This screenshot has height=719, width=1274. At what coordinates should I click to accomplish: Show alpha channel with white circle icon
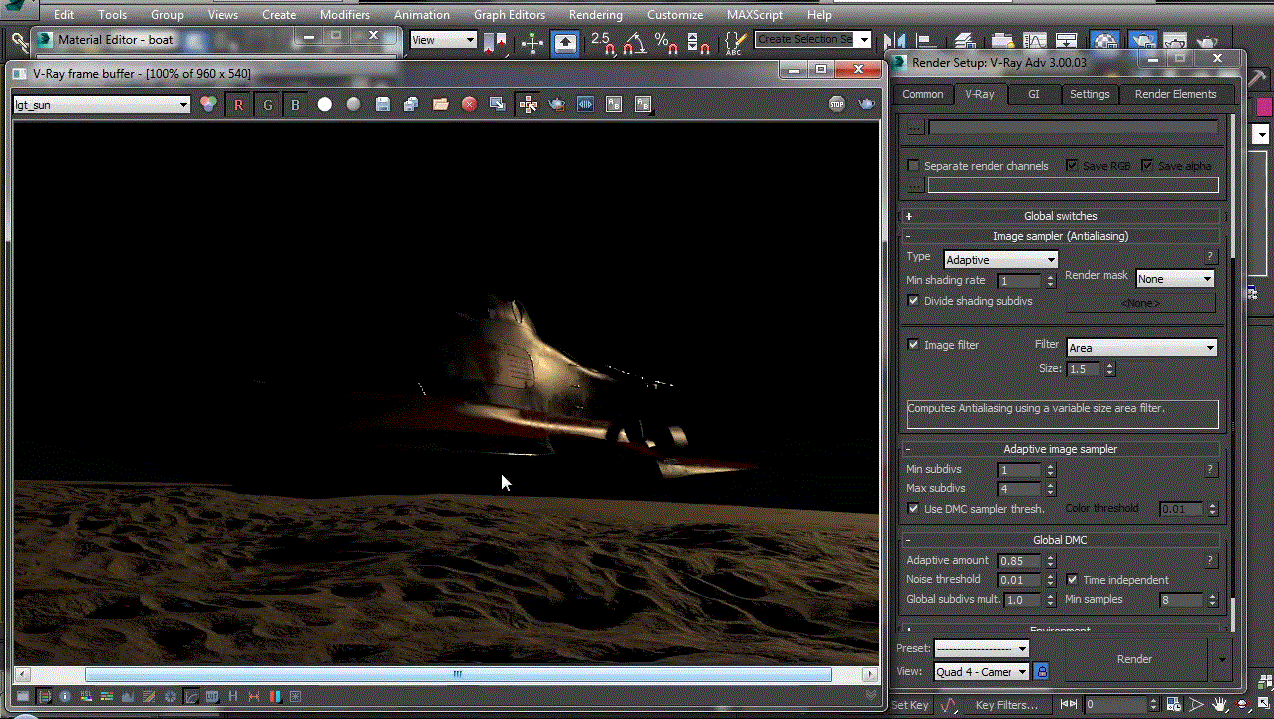tap(325, 104)
